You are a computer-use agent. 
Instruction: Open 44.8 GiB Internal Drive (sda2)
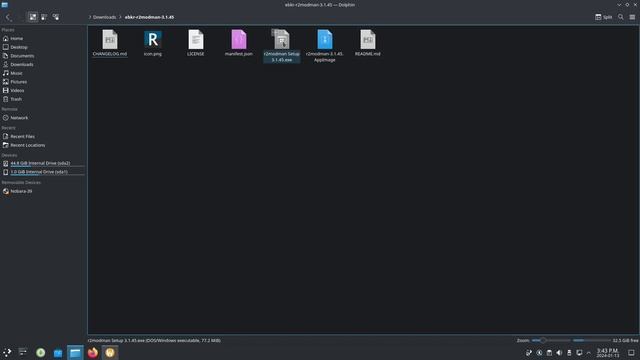43,163
